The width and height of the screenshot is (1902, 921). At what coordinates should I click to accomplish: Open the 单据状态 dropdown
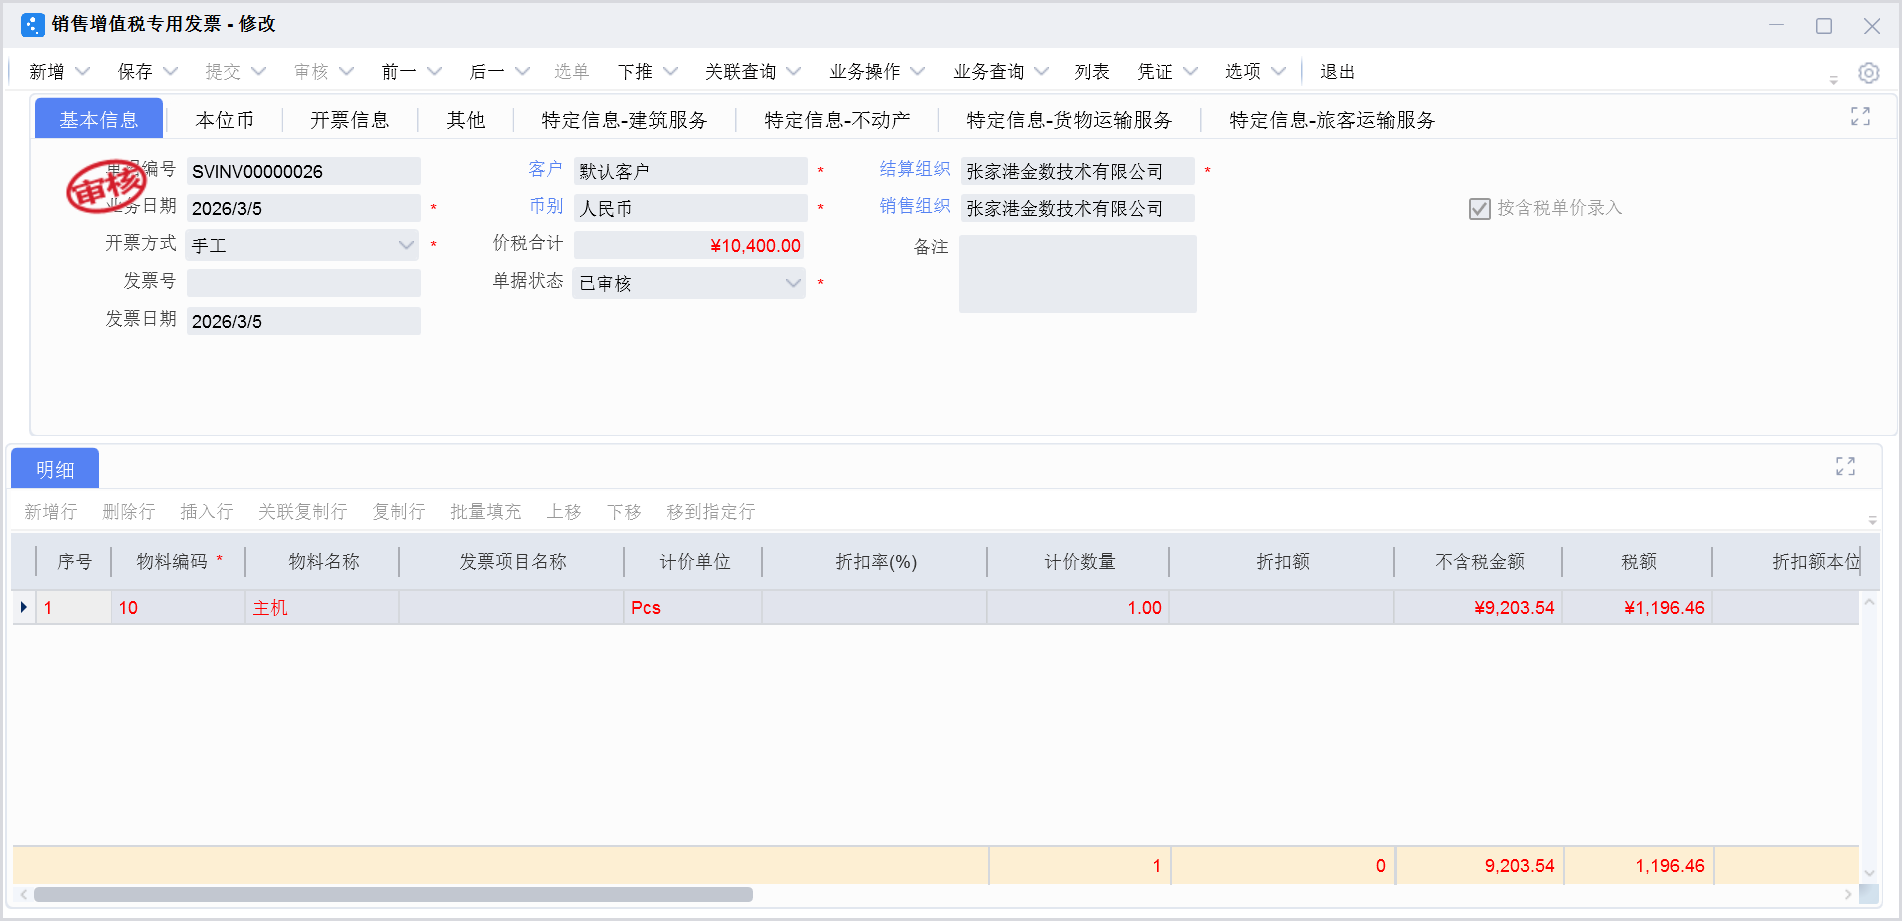[x=791, y=283]
